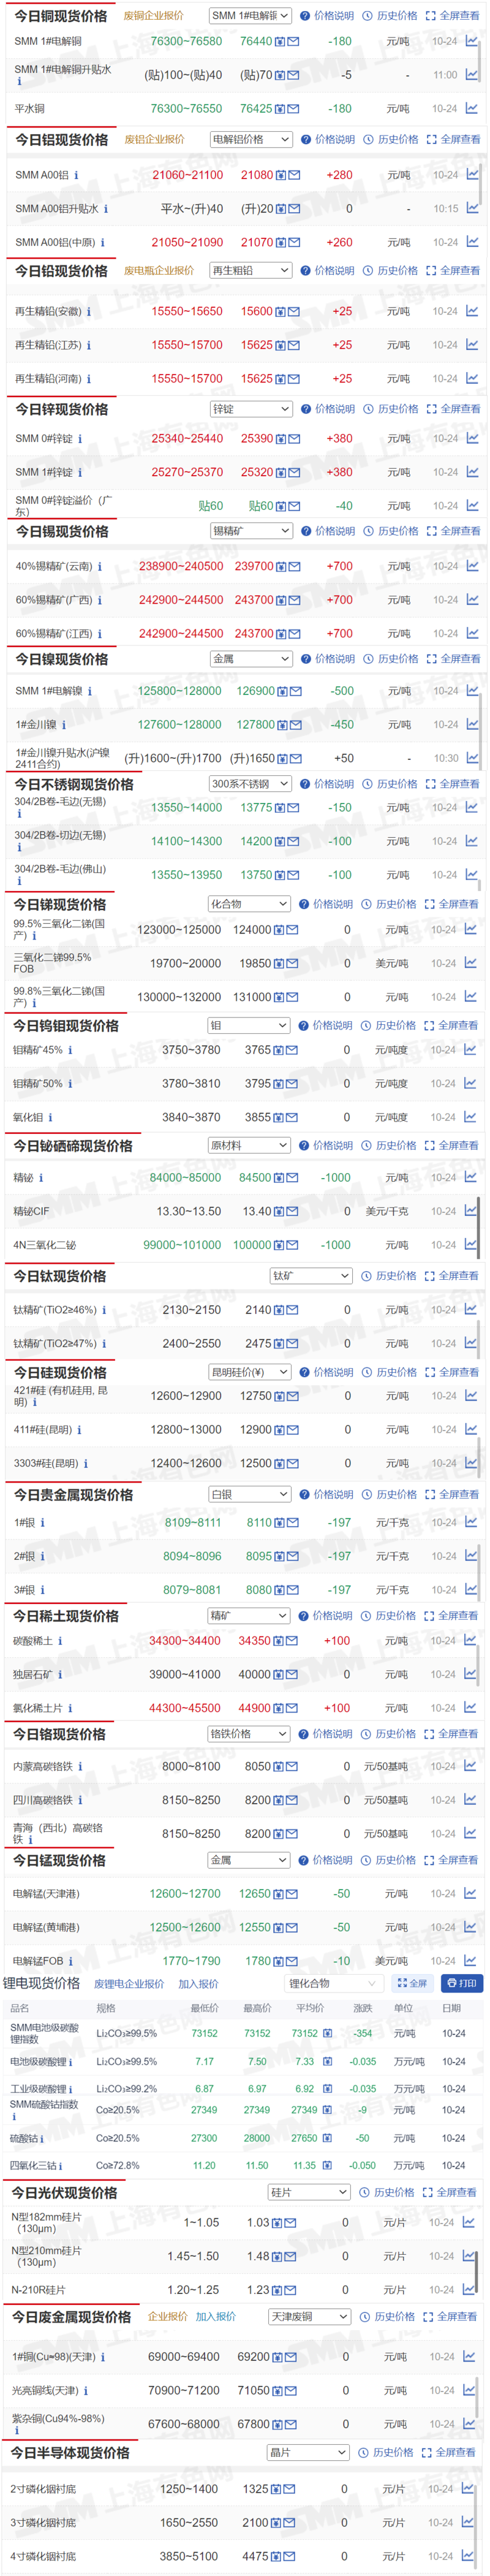Screen dimensions: 490x2576
Task: Open 白银 dropdown in precious metals section
Action: 249,1494
